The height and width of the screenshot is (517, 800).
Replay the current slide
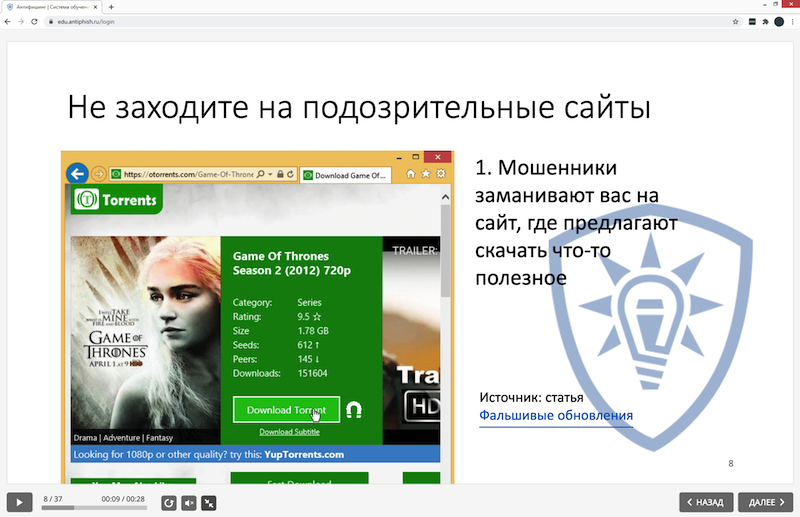tap(169, 503)
